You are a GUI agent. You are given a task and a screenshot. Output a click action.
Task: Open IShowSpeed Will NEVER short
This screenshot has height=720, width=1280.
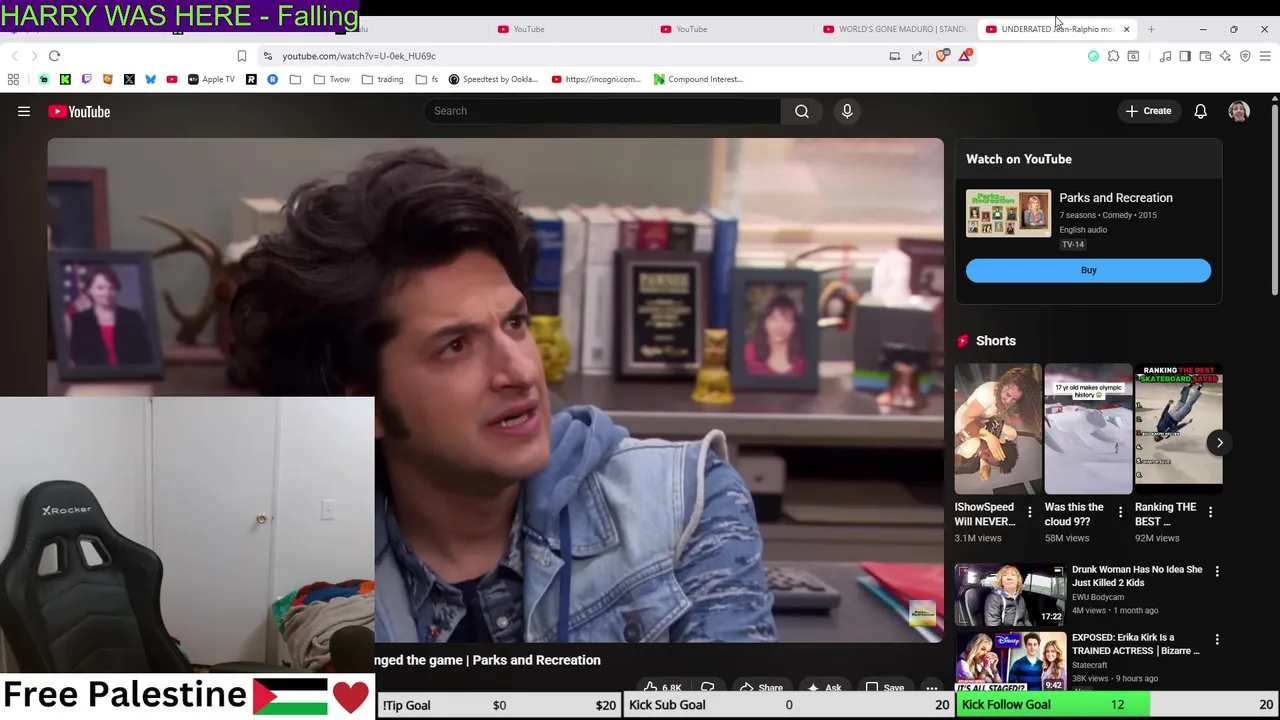[998, 429]
